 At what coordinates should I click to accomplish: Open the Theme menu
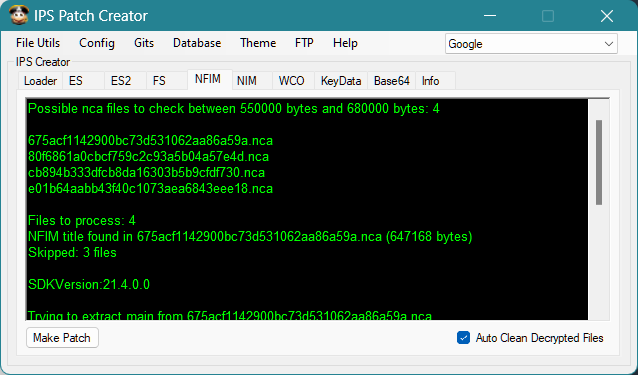click(258, 43)
